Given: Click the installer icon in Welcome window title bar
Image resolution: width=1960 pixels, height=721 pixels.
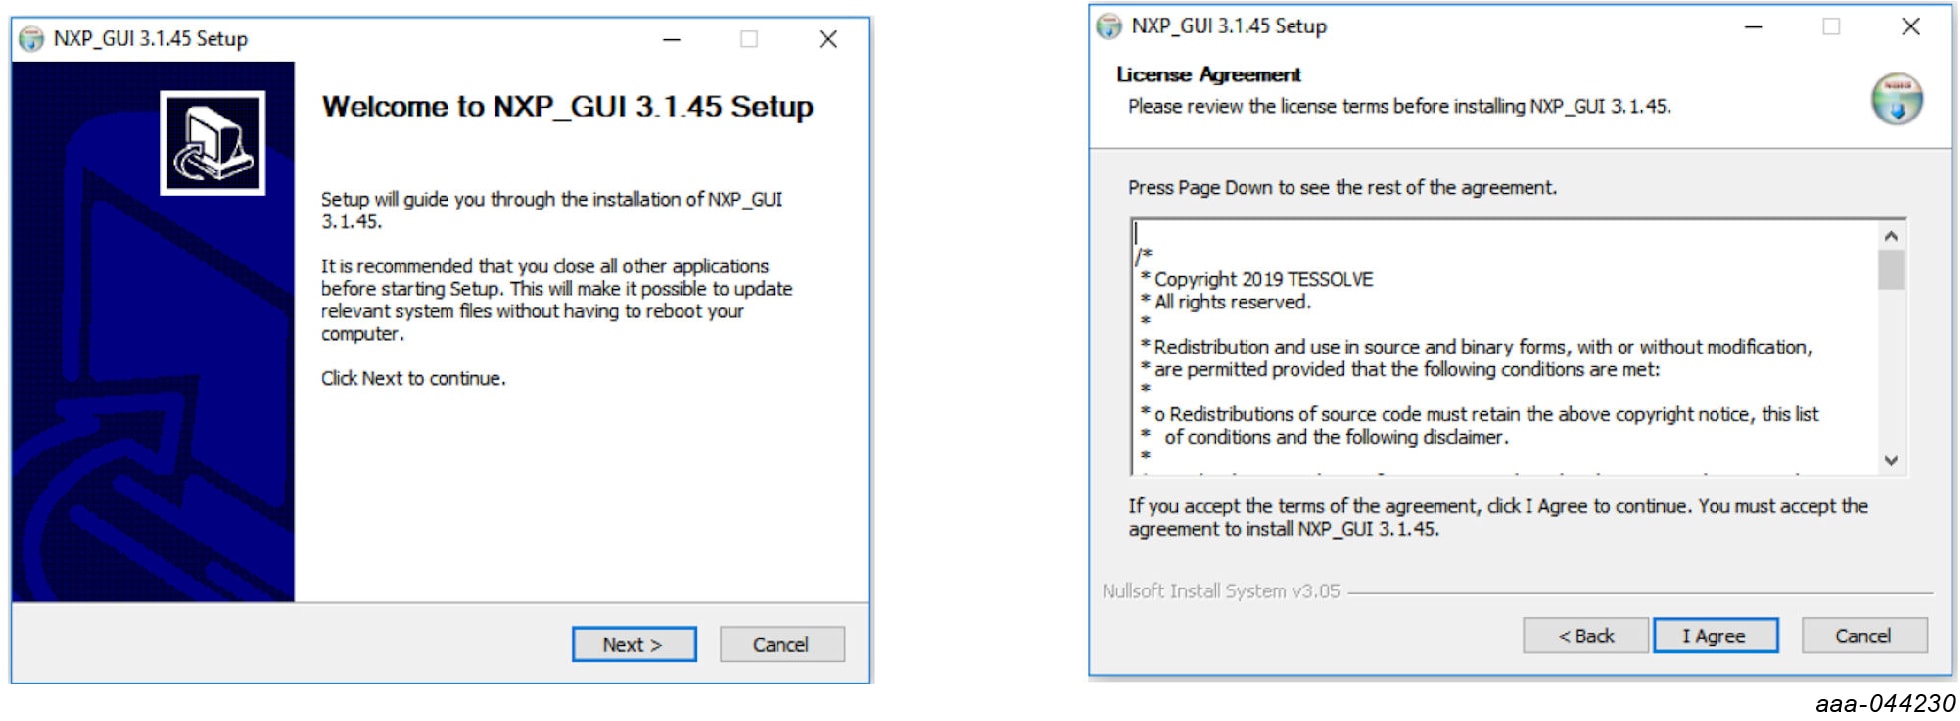Looking at the screenshot, I should [32, 39].
